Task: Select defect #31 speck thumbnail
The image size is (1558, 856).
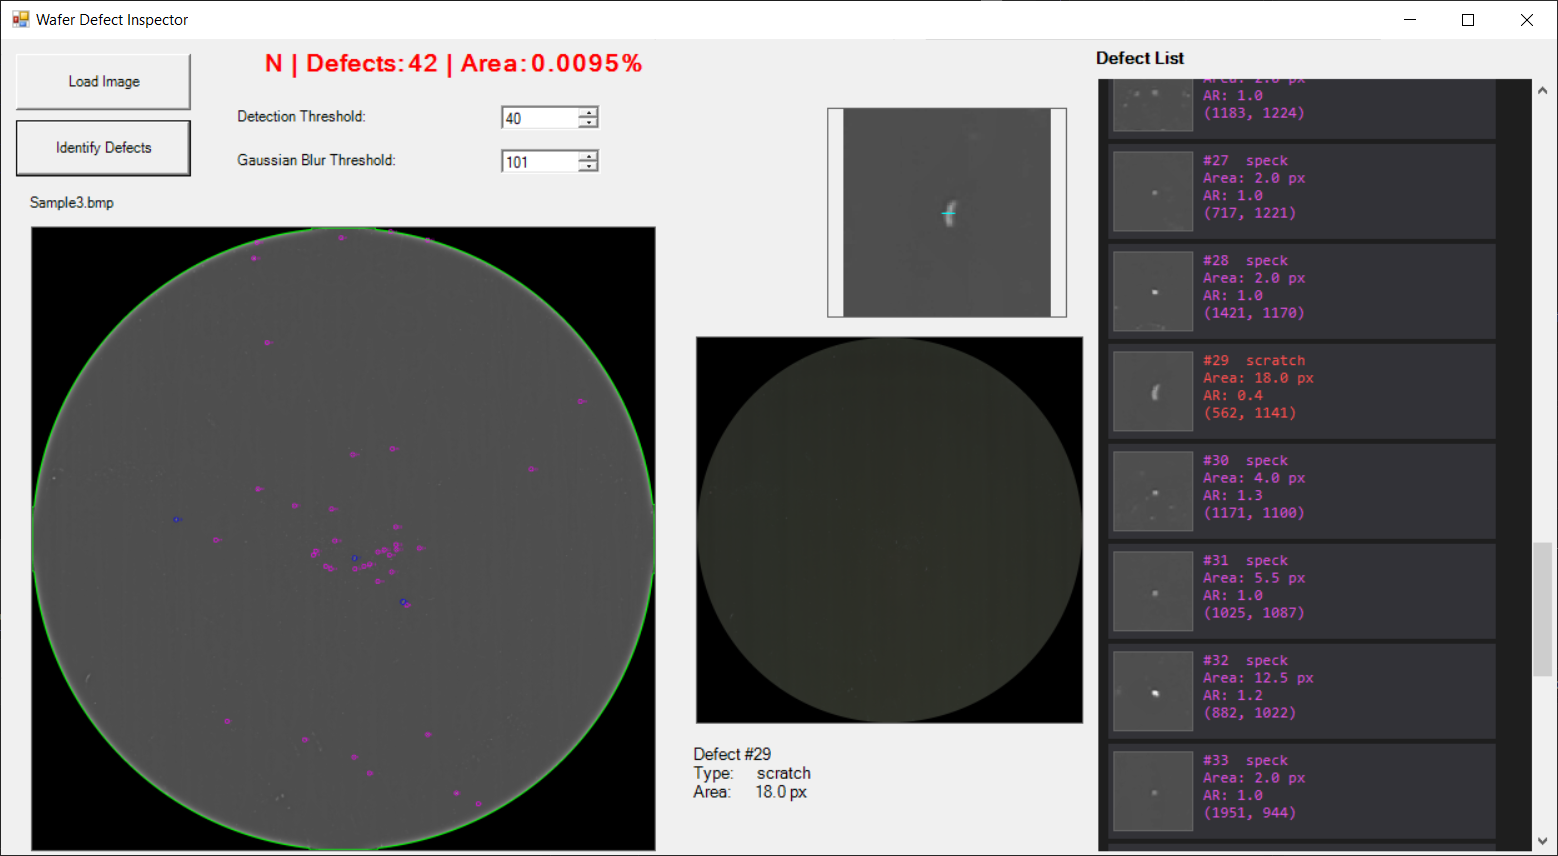Action: point(1153,591)
